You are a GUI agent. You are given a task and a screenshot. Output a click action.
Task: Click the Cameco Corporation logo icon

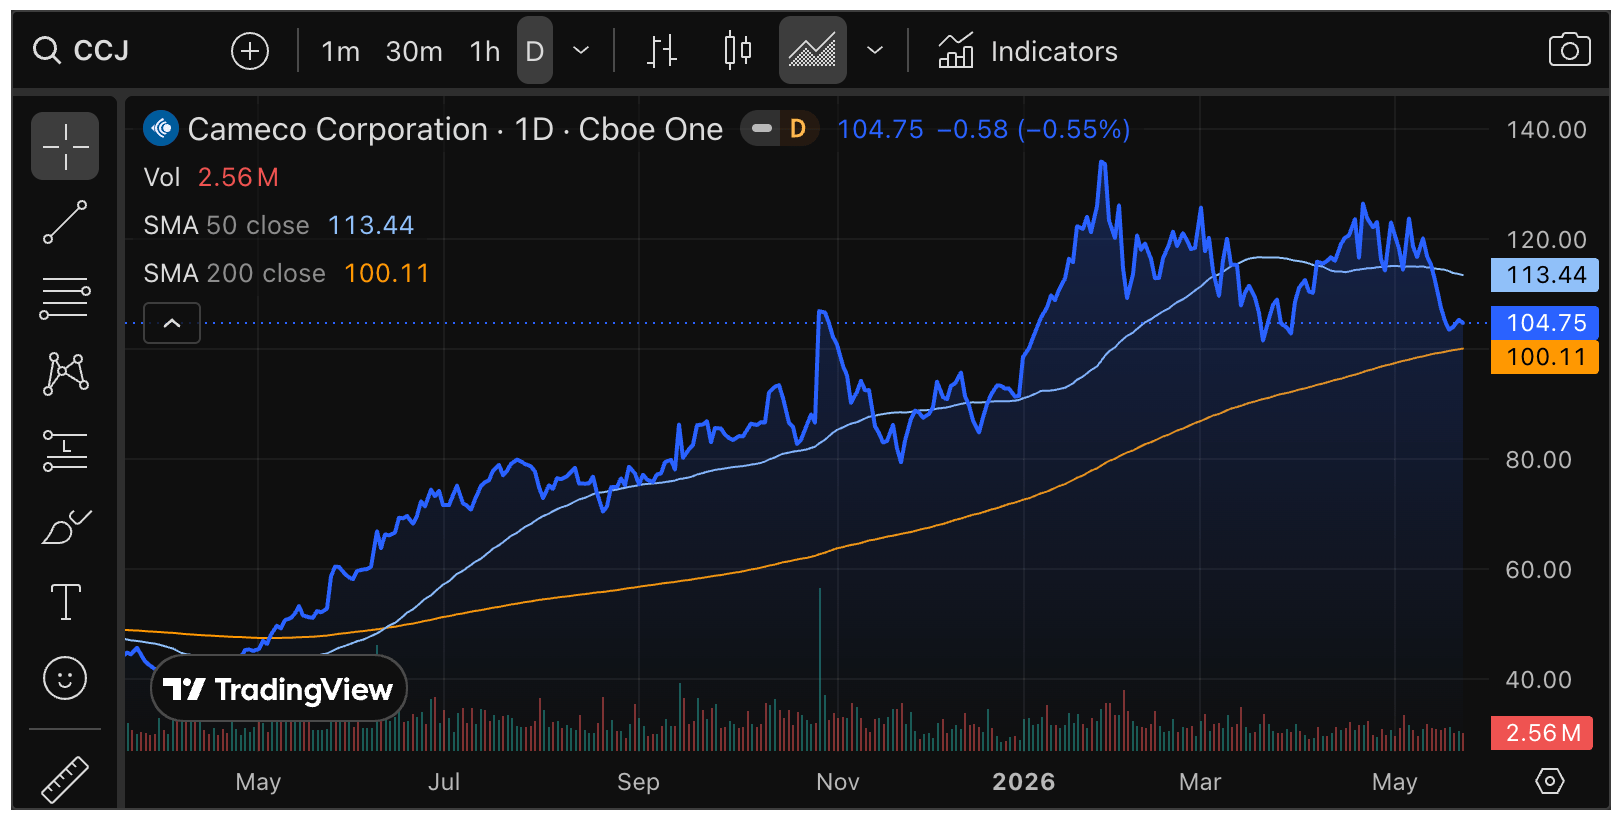point(161,128)
